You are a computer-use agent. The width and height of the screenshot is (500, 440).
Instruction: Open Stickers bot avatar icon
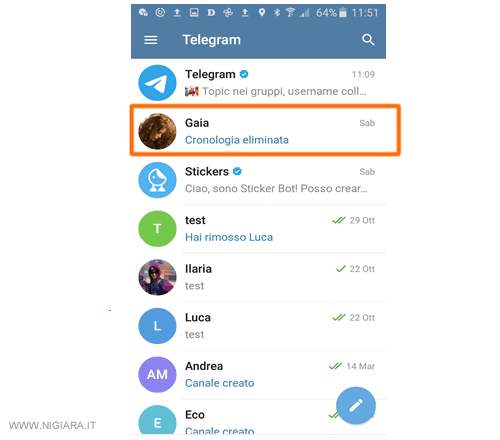pyautogui.click(x=157, y=180)
